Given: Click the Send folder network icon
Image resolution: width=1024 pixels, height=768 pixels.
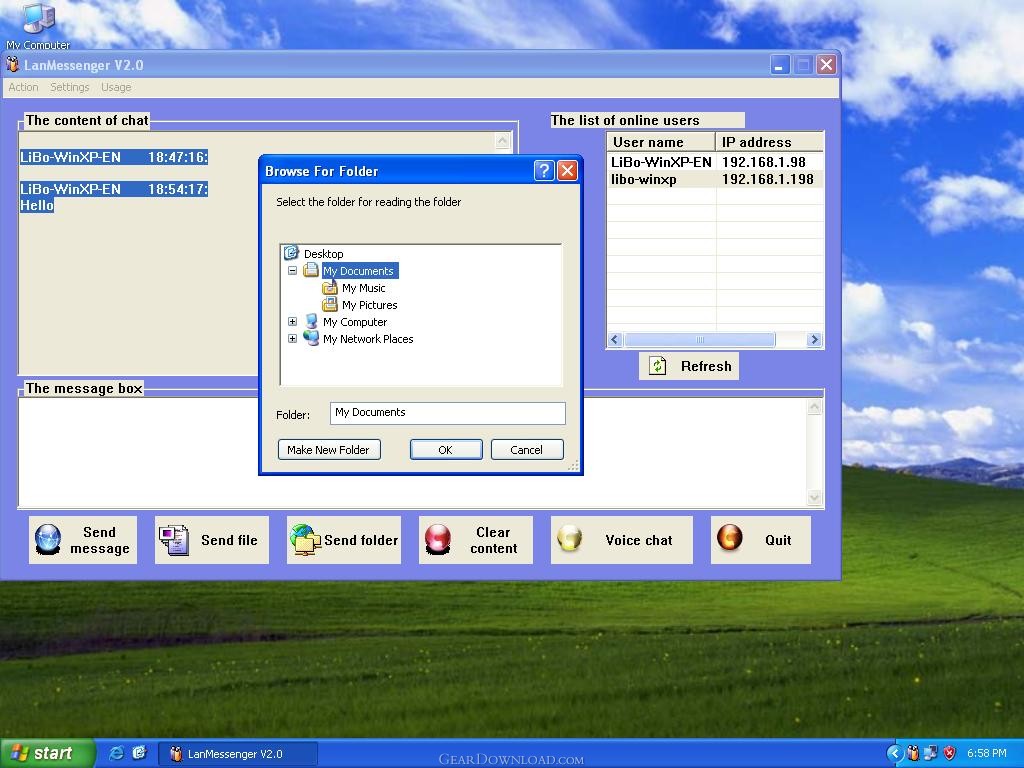Looking at the screenshot, I should [306, 539].
